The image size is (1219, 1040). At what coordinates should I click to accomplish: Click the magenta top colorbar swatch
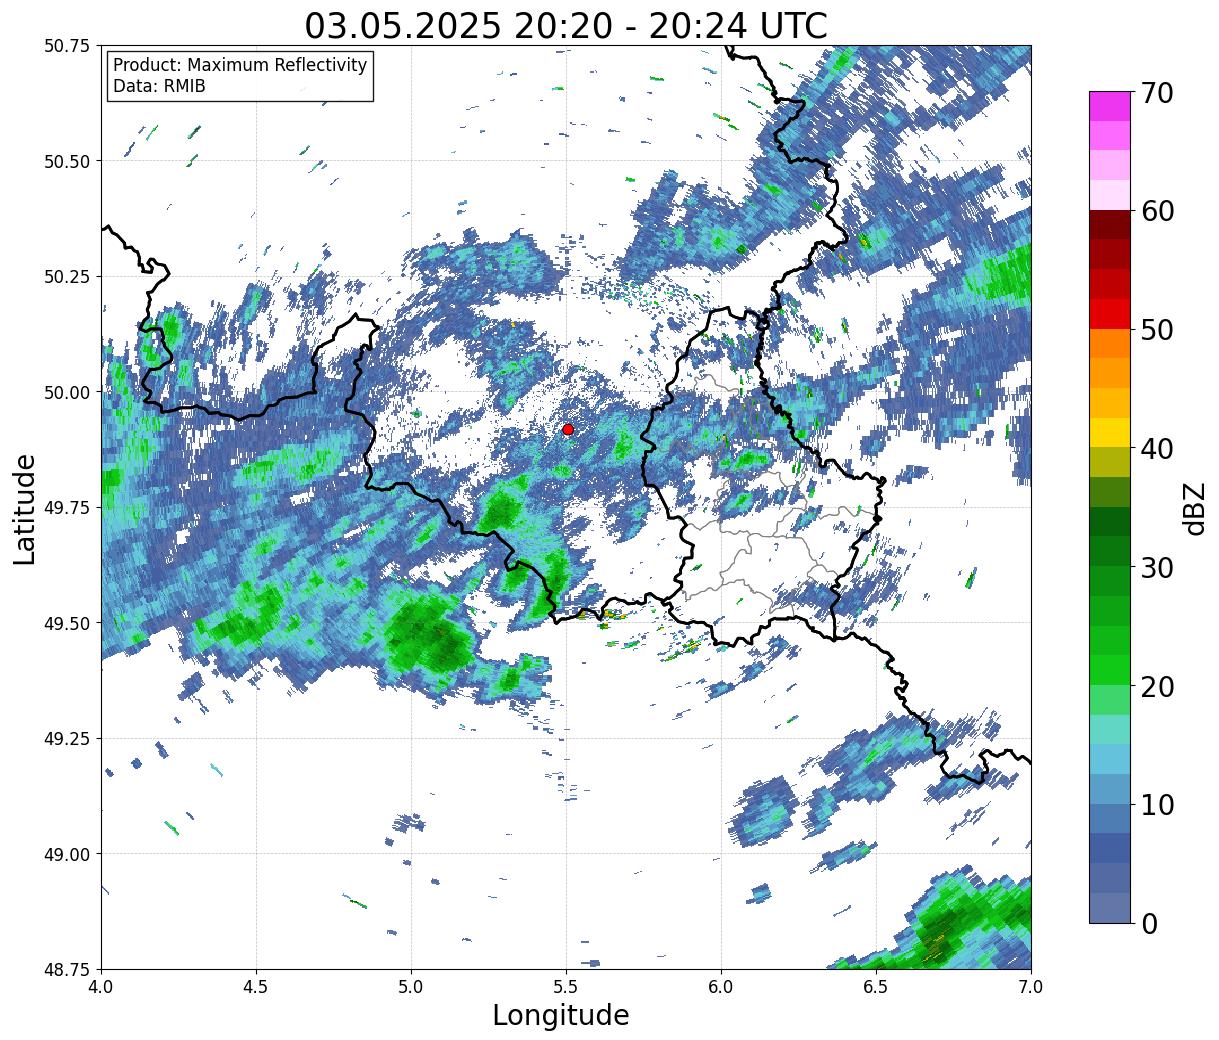pos(1109,106)
